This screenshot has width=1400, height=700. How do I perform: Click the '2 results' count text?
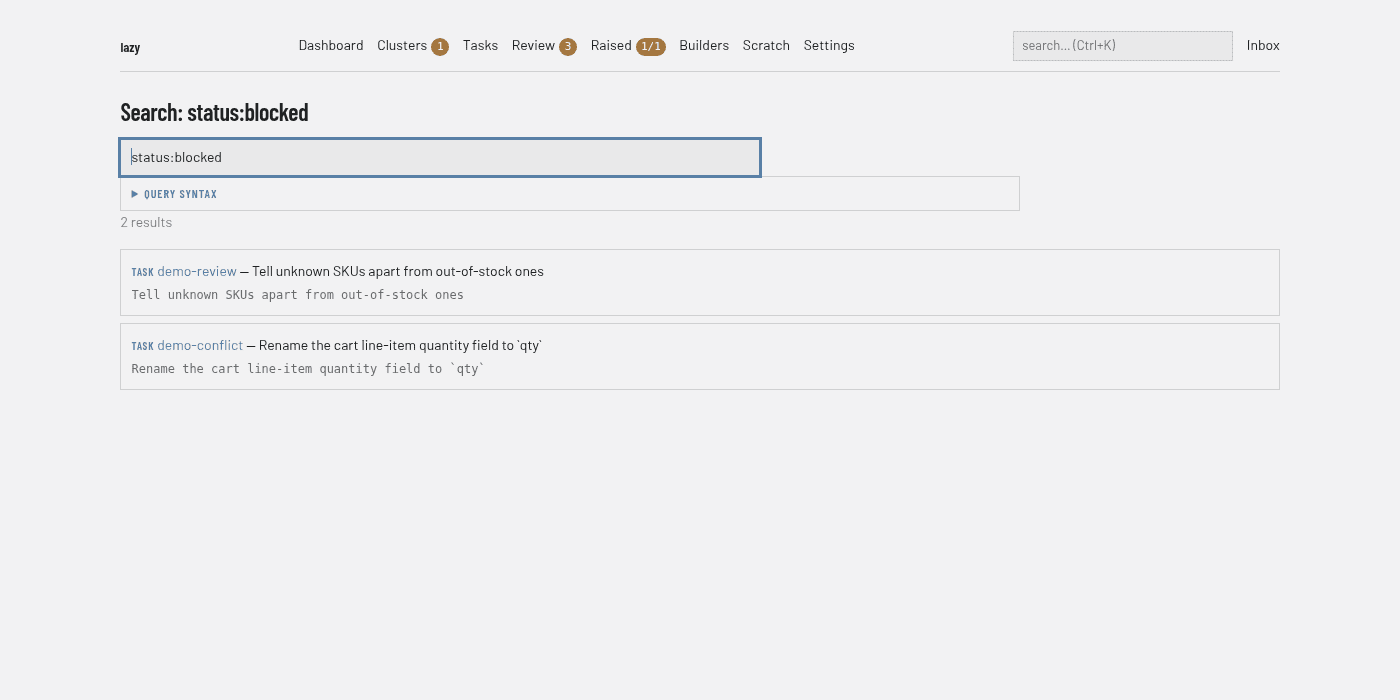[146, 222]
